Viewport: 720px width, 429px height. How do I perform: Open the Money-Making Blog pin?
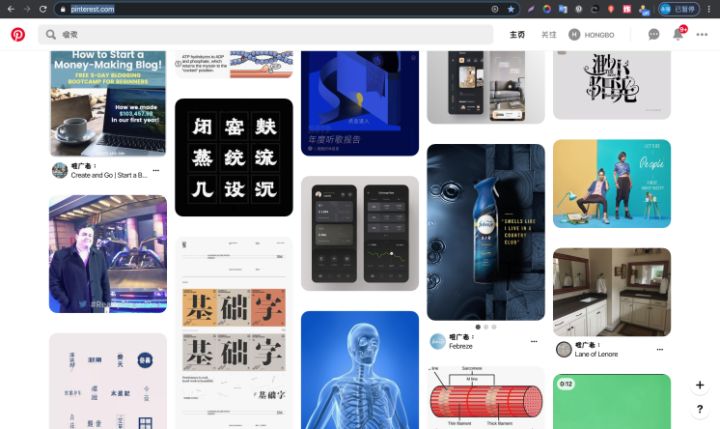coord(108,103)
